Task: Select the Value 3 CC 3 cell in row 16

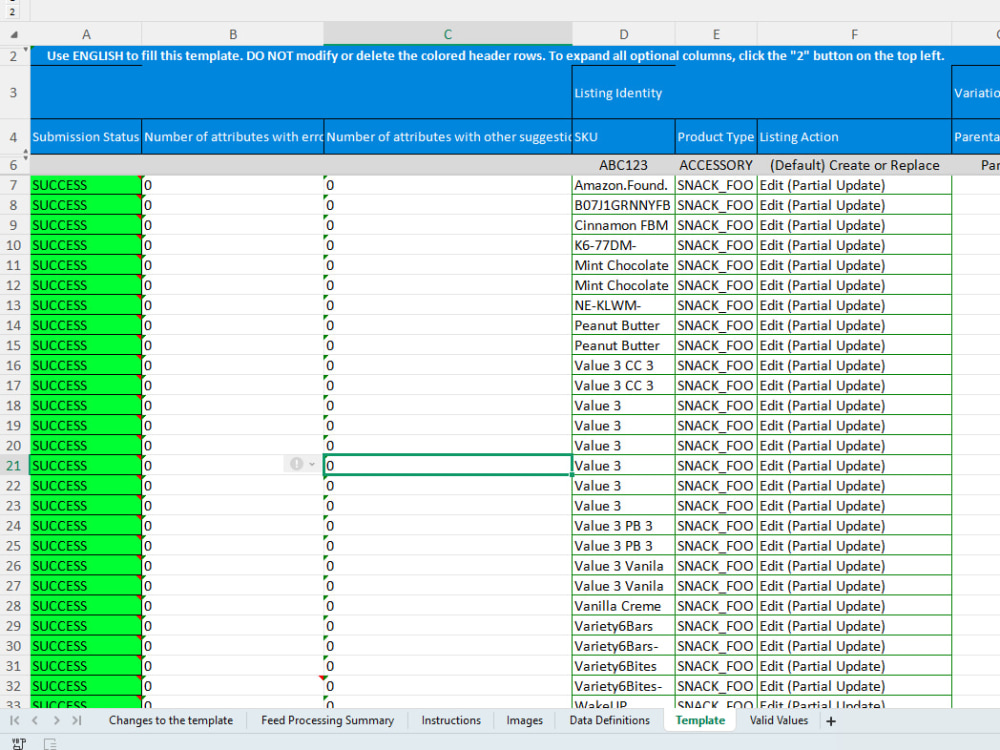Action: 624,365
